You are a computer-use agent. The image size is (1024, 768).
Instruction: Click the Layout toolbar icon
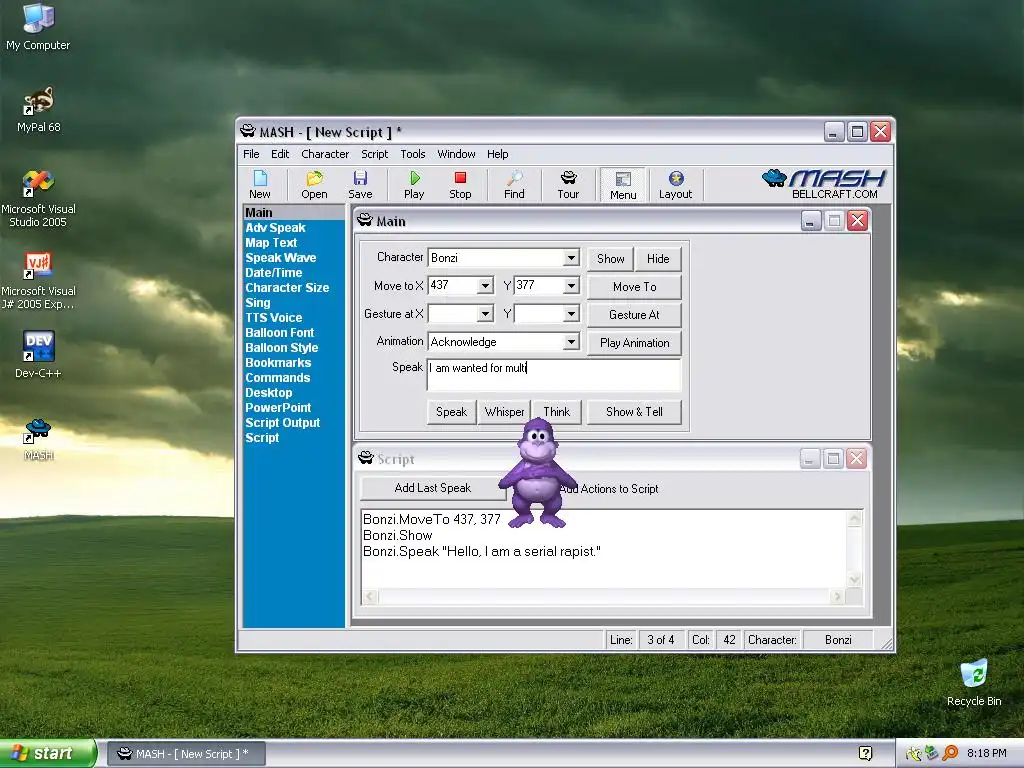[675, 184]
